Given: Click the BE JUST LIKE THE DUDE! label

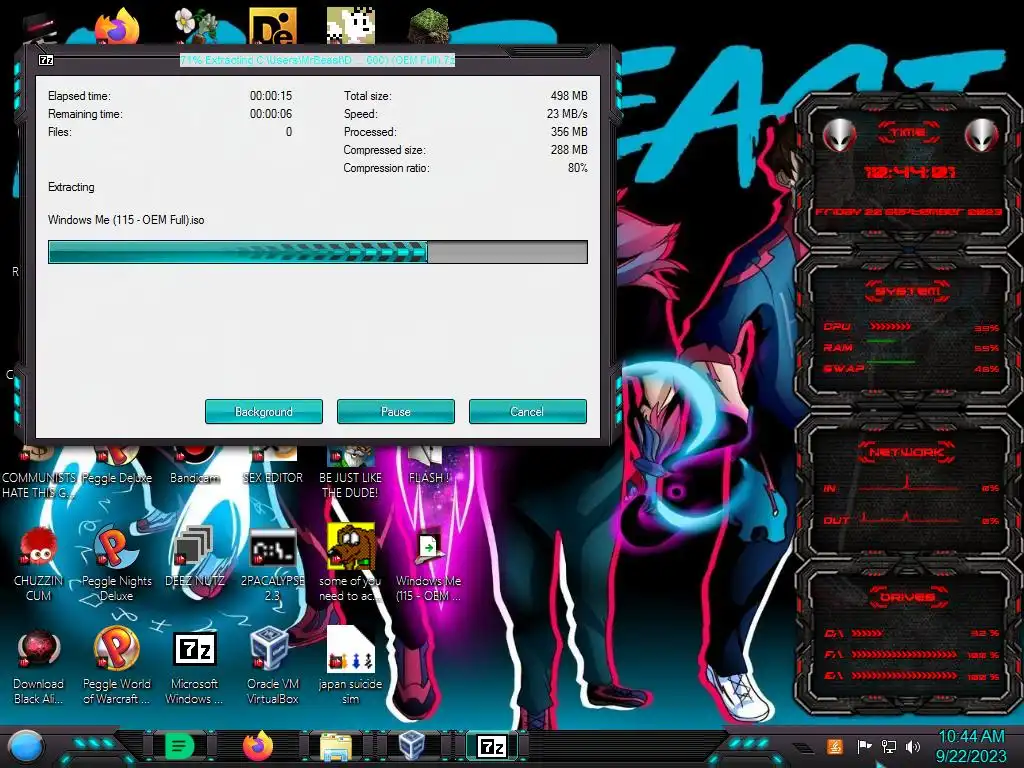Looking at the screenshot, I should (350, 485).
